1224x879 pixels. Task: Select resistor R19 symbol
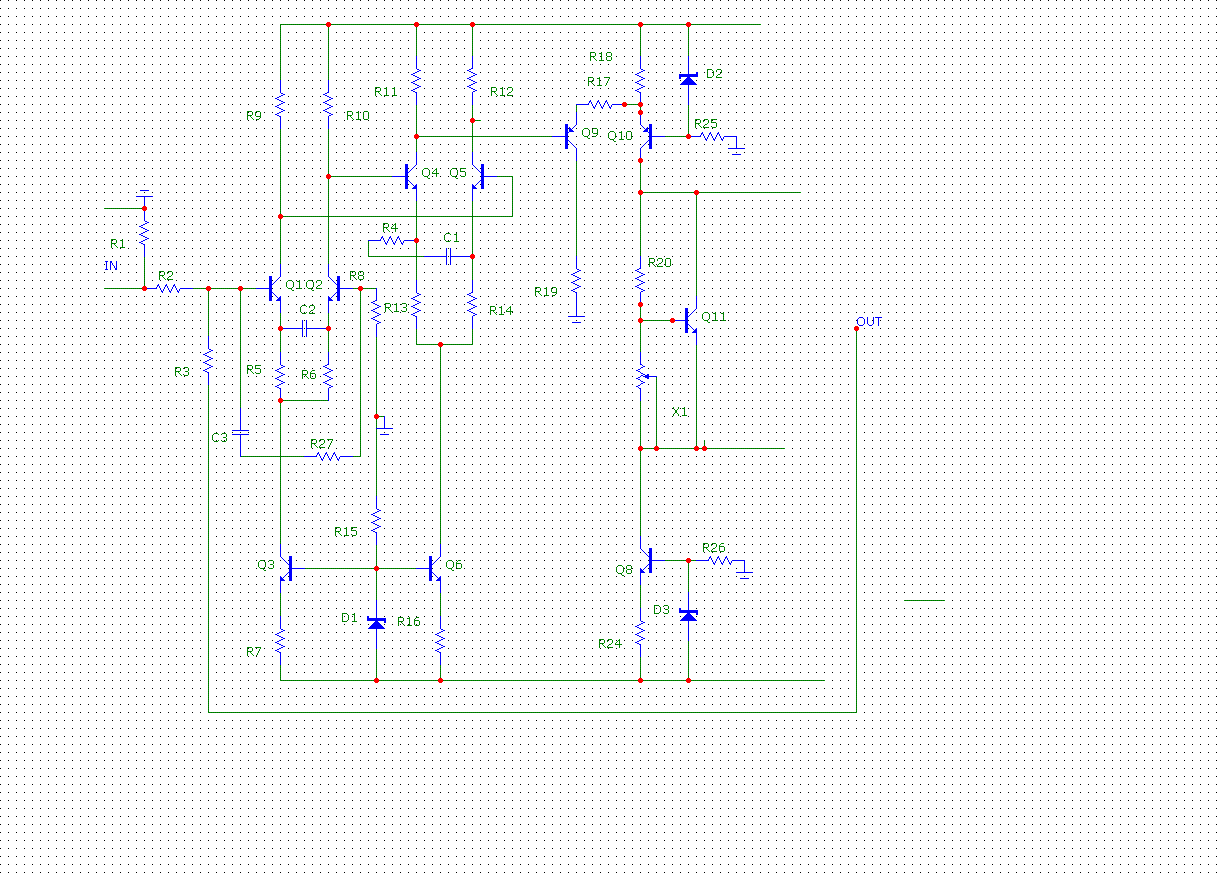click(x=576, y=280)
